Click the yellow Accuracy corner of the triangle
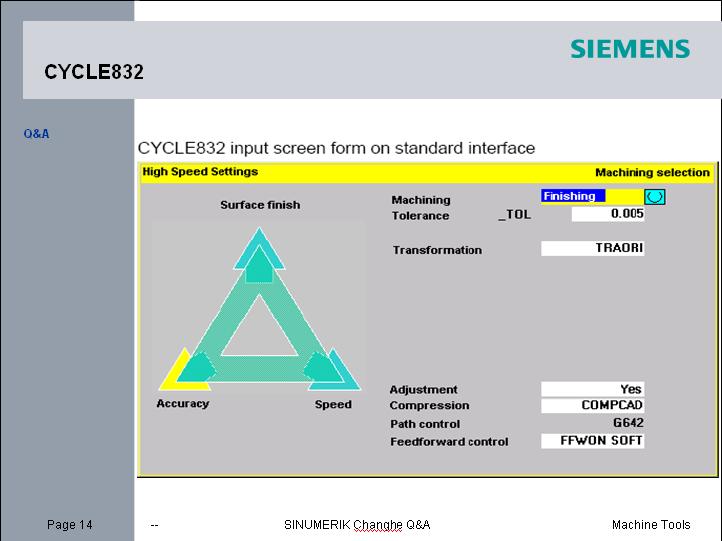This screenshot has height=541, width=722. (184, 371)
